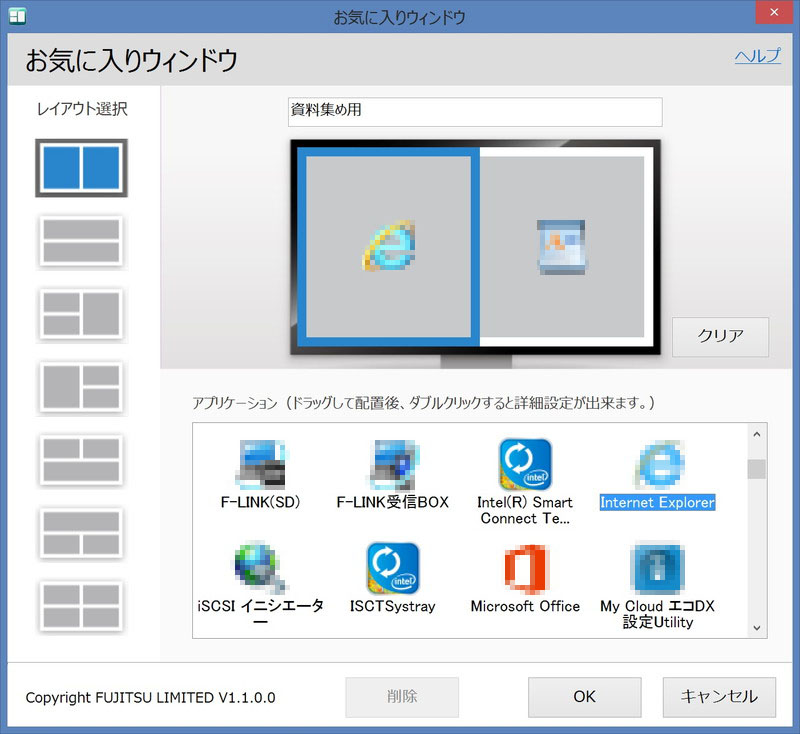Choose the two vertical columns layout
Viewport: 800px width, 734px height.
tap(81, 168)
